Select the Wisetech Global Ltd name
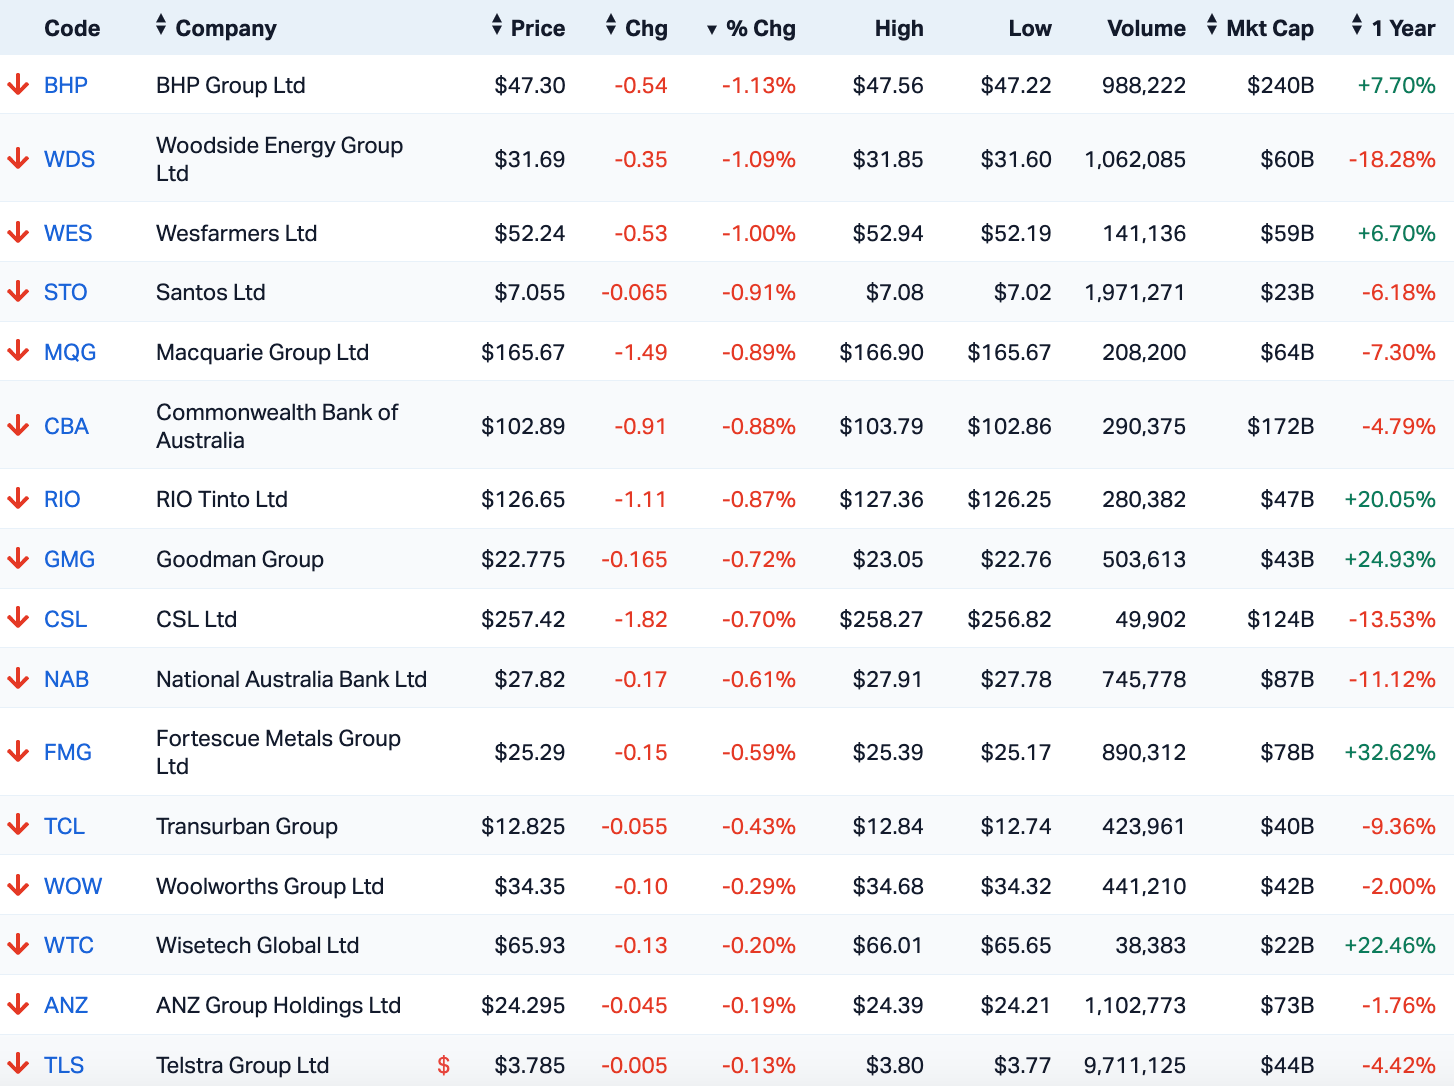Screen dimensions: 1454x1086 258,945
